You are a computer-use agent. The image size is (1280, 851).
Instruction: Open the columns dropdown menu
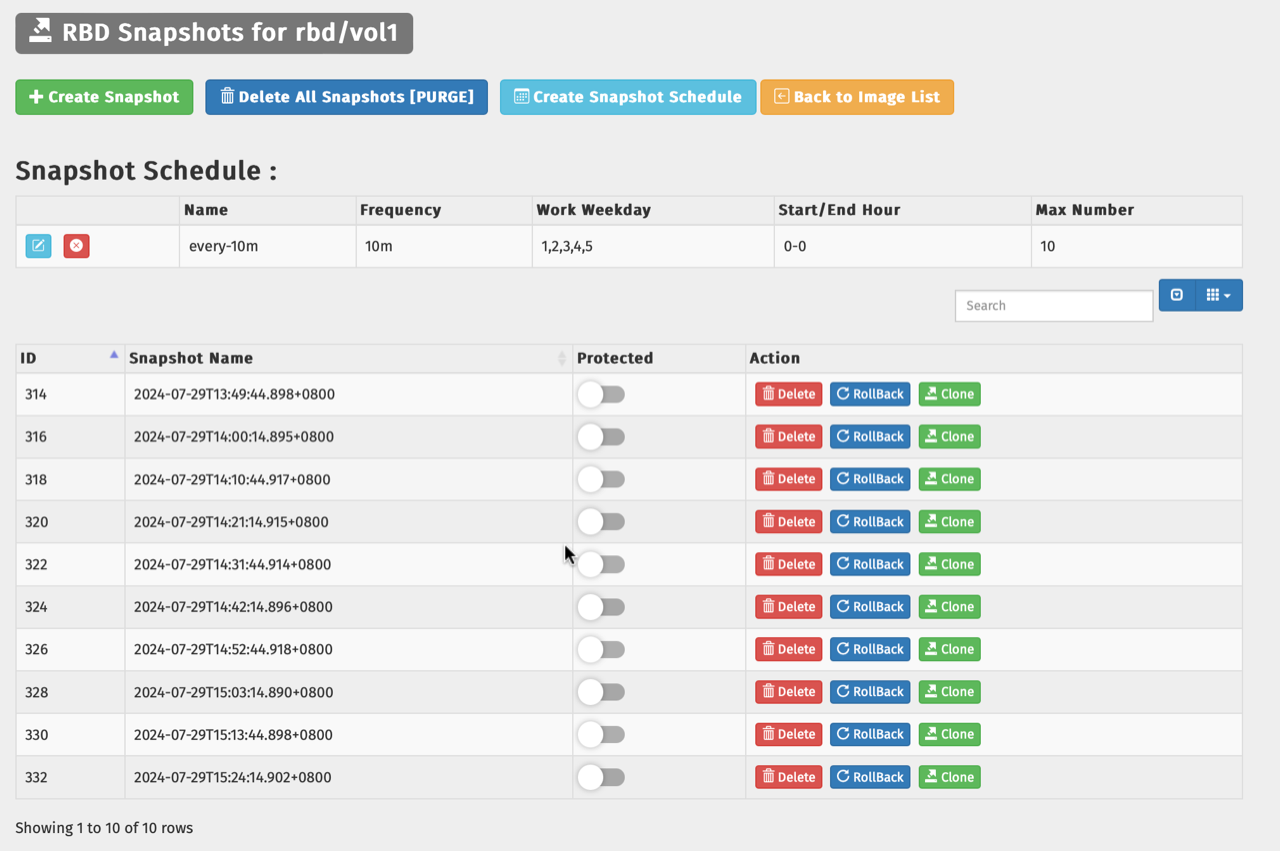pos(1217,295)
